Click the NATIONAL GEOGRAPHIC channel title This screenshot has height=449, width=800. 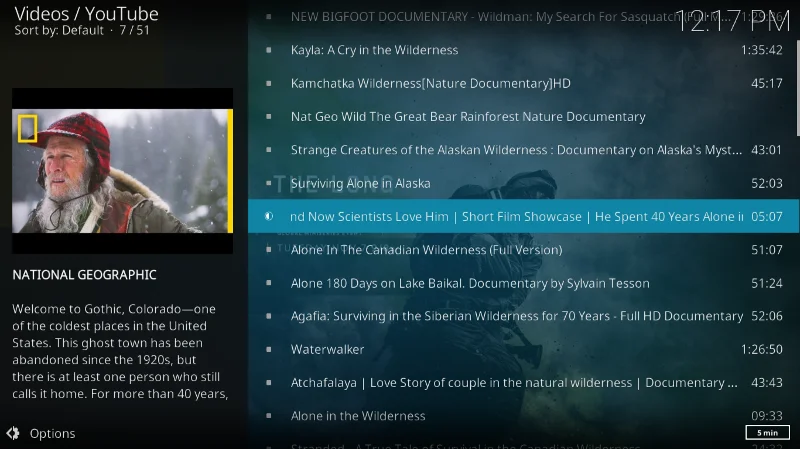tap(84, 275)
